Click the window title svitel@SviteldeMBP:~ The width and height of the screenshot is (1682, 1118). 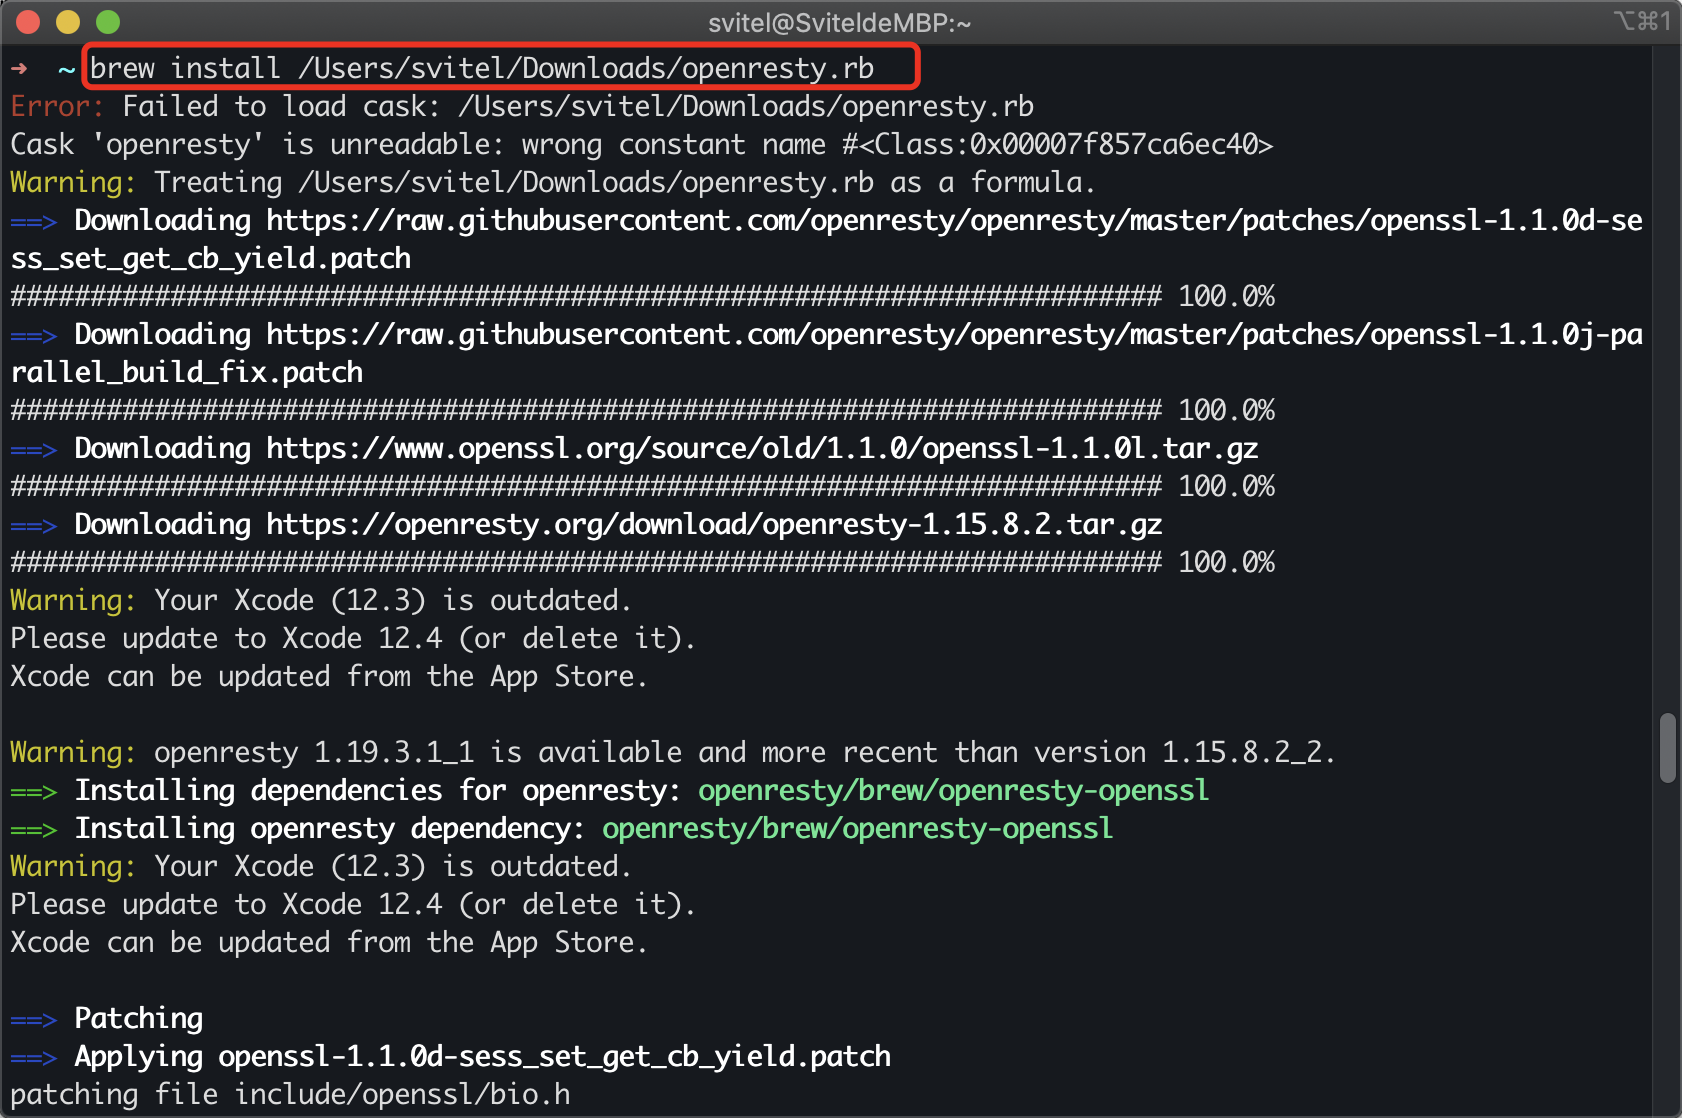[839, 22]
